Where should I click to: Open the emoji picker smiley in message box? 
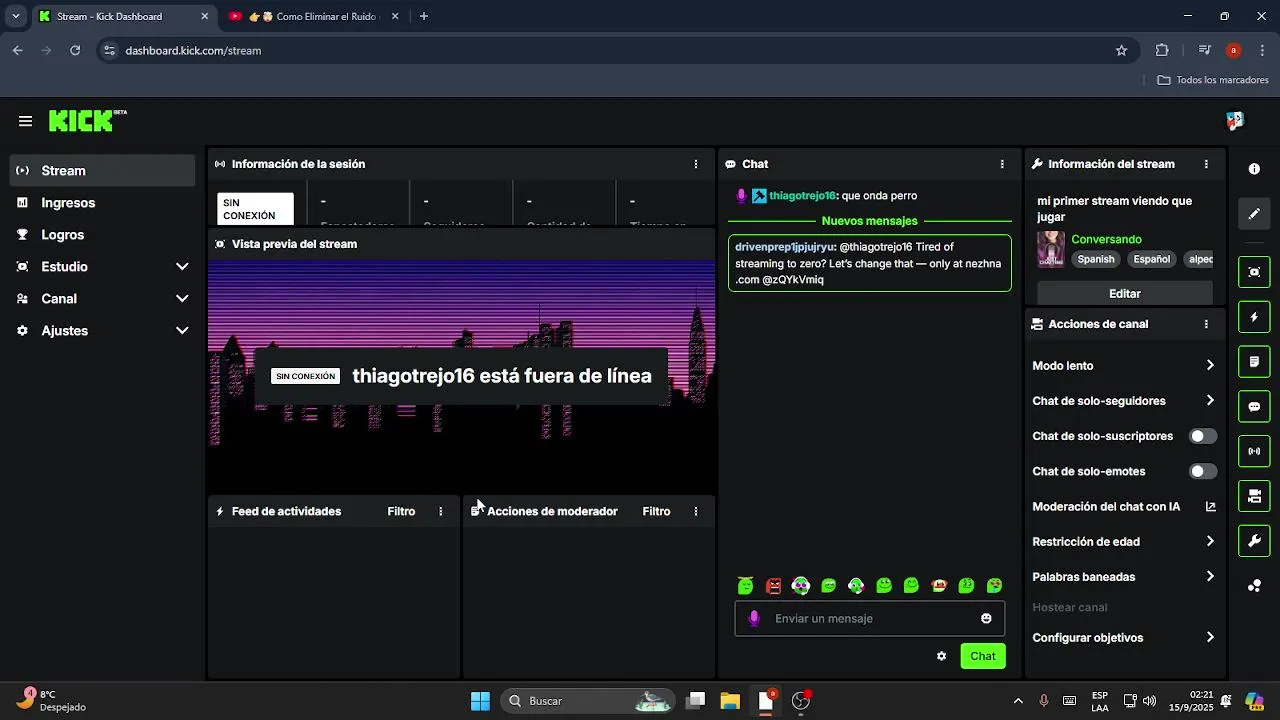pos(986,618)
